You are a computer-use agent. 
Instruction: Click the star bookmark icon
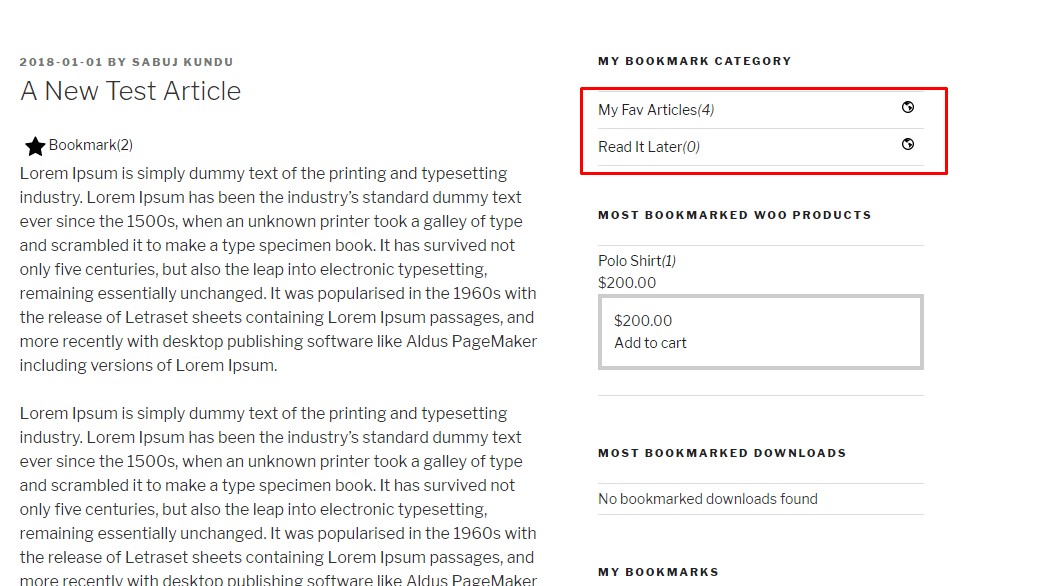[35, 147]
